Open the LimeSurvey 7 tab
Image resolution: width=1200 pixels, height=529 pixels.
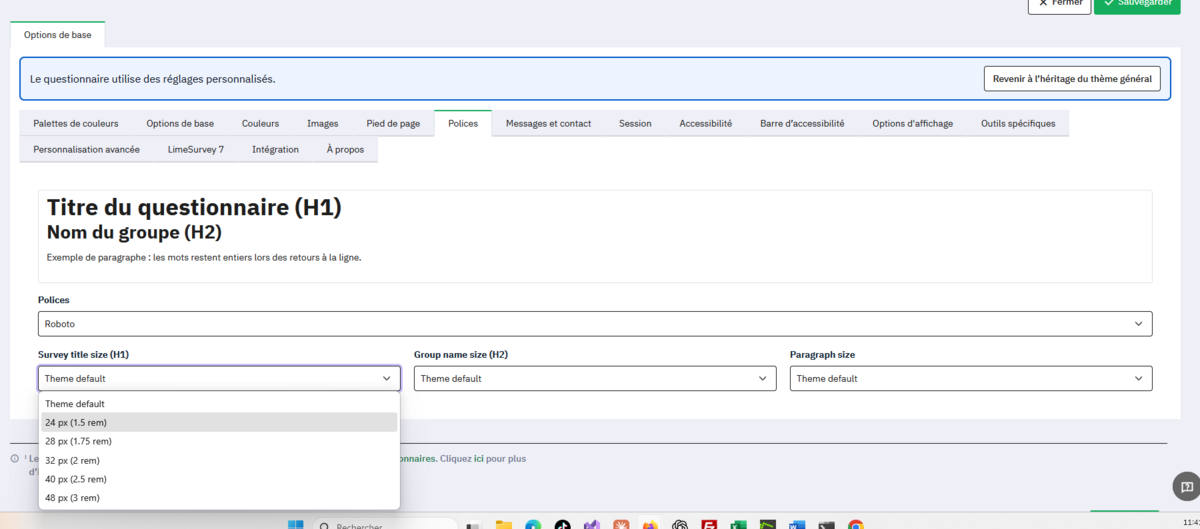196,149
